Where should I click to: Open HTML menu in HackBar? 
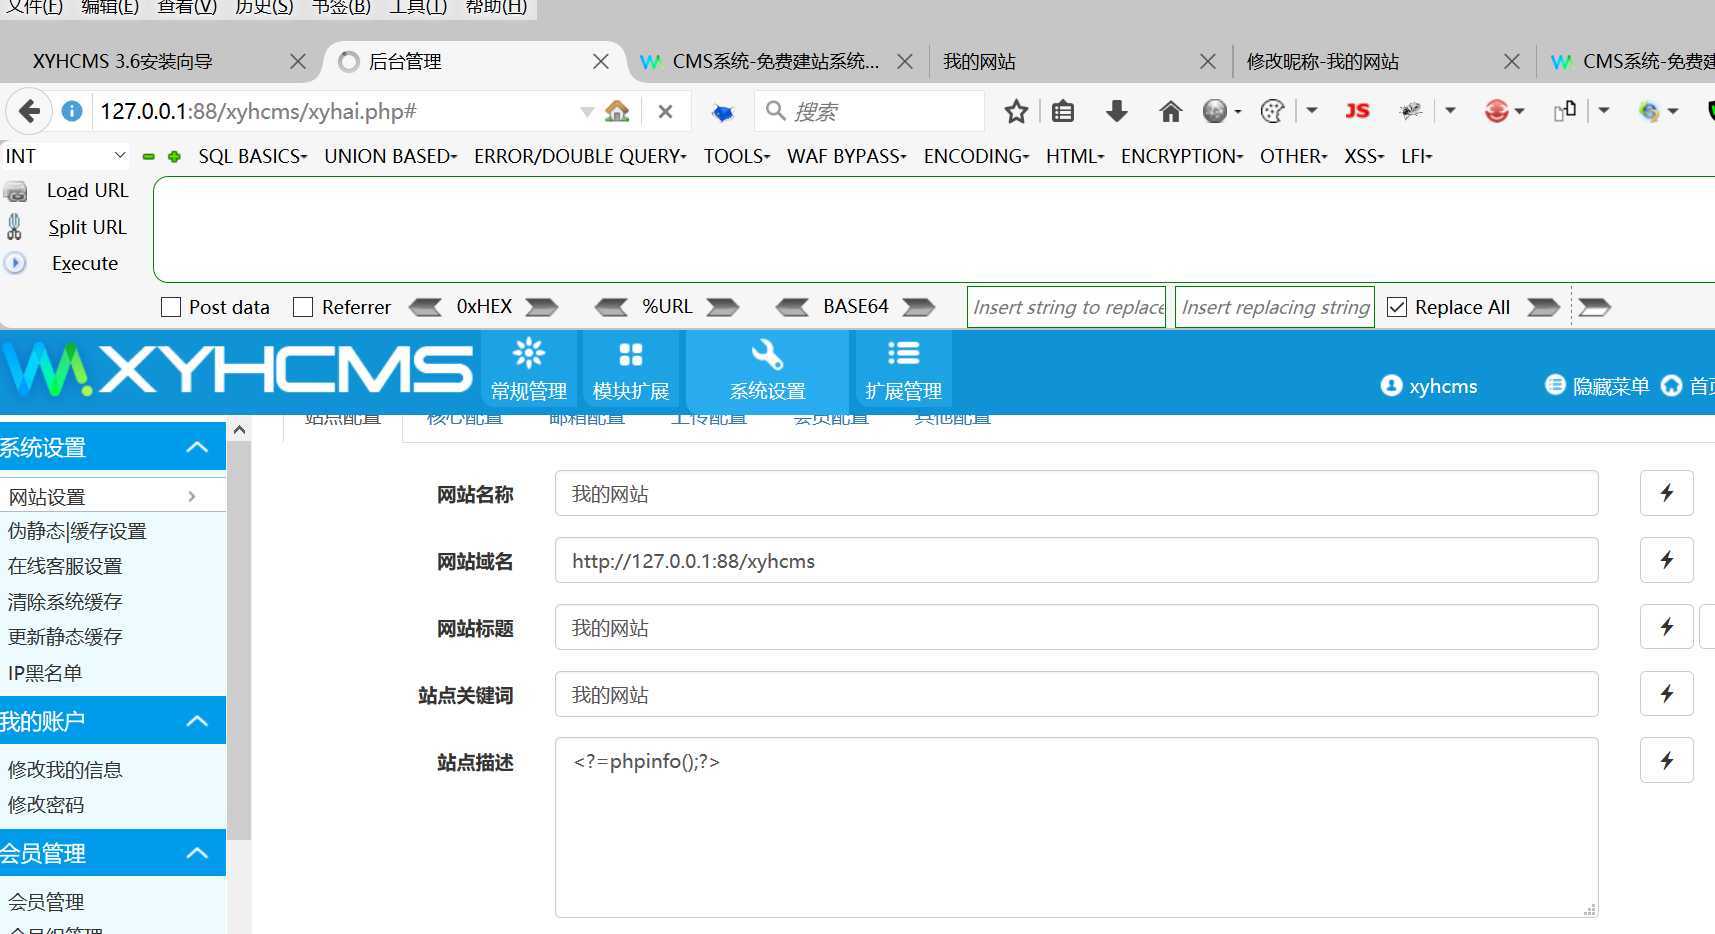coord(1075,156)
